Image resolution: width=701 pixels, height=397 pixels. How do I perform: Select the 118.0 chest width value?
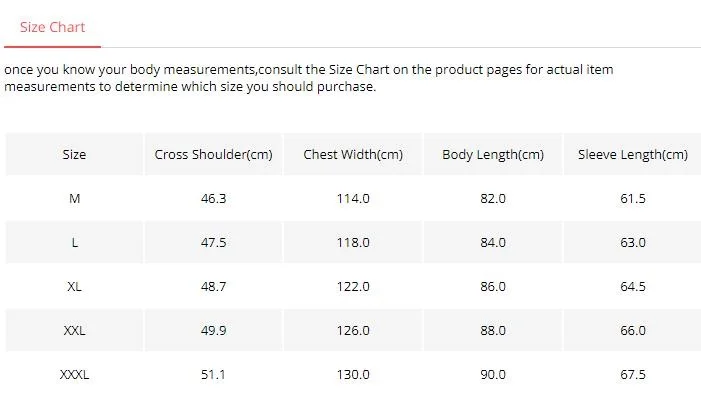pyautogui.click(x=353, y=242)
